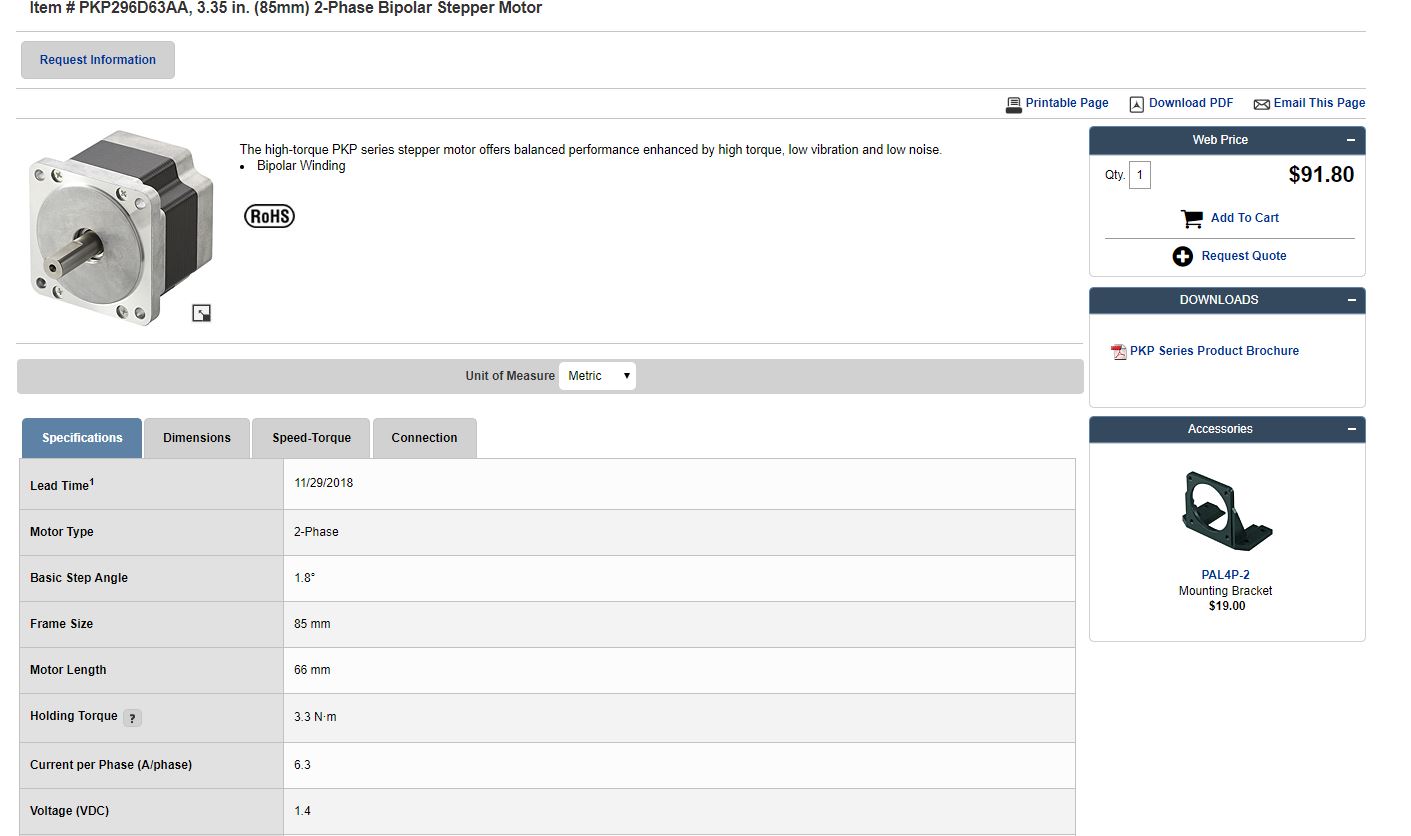Click the Request Information button
This screenshot has width=1411, height=836.
[x=98, y=60]
